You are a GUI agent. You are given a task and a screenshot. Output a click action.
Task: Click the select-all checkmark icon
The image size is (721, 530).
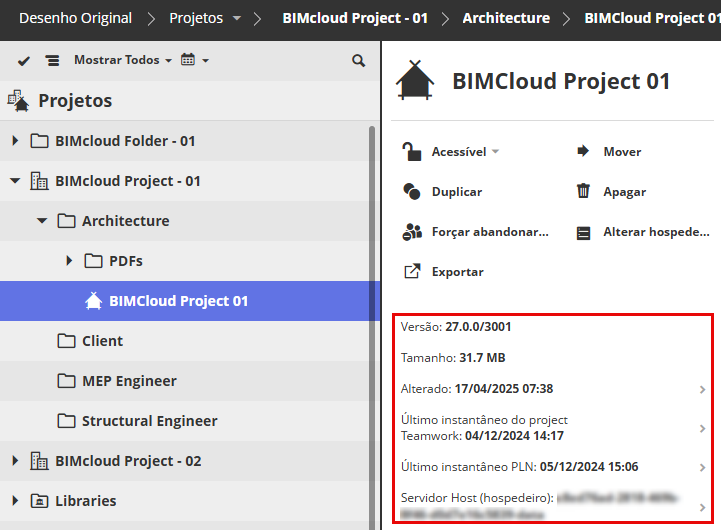coord(24,61)
